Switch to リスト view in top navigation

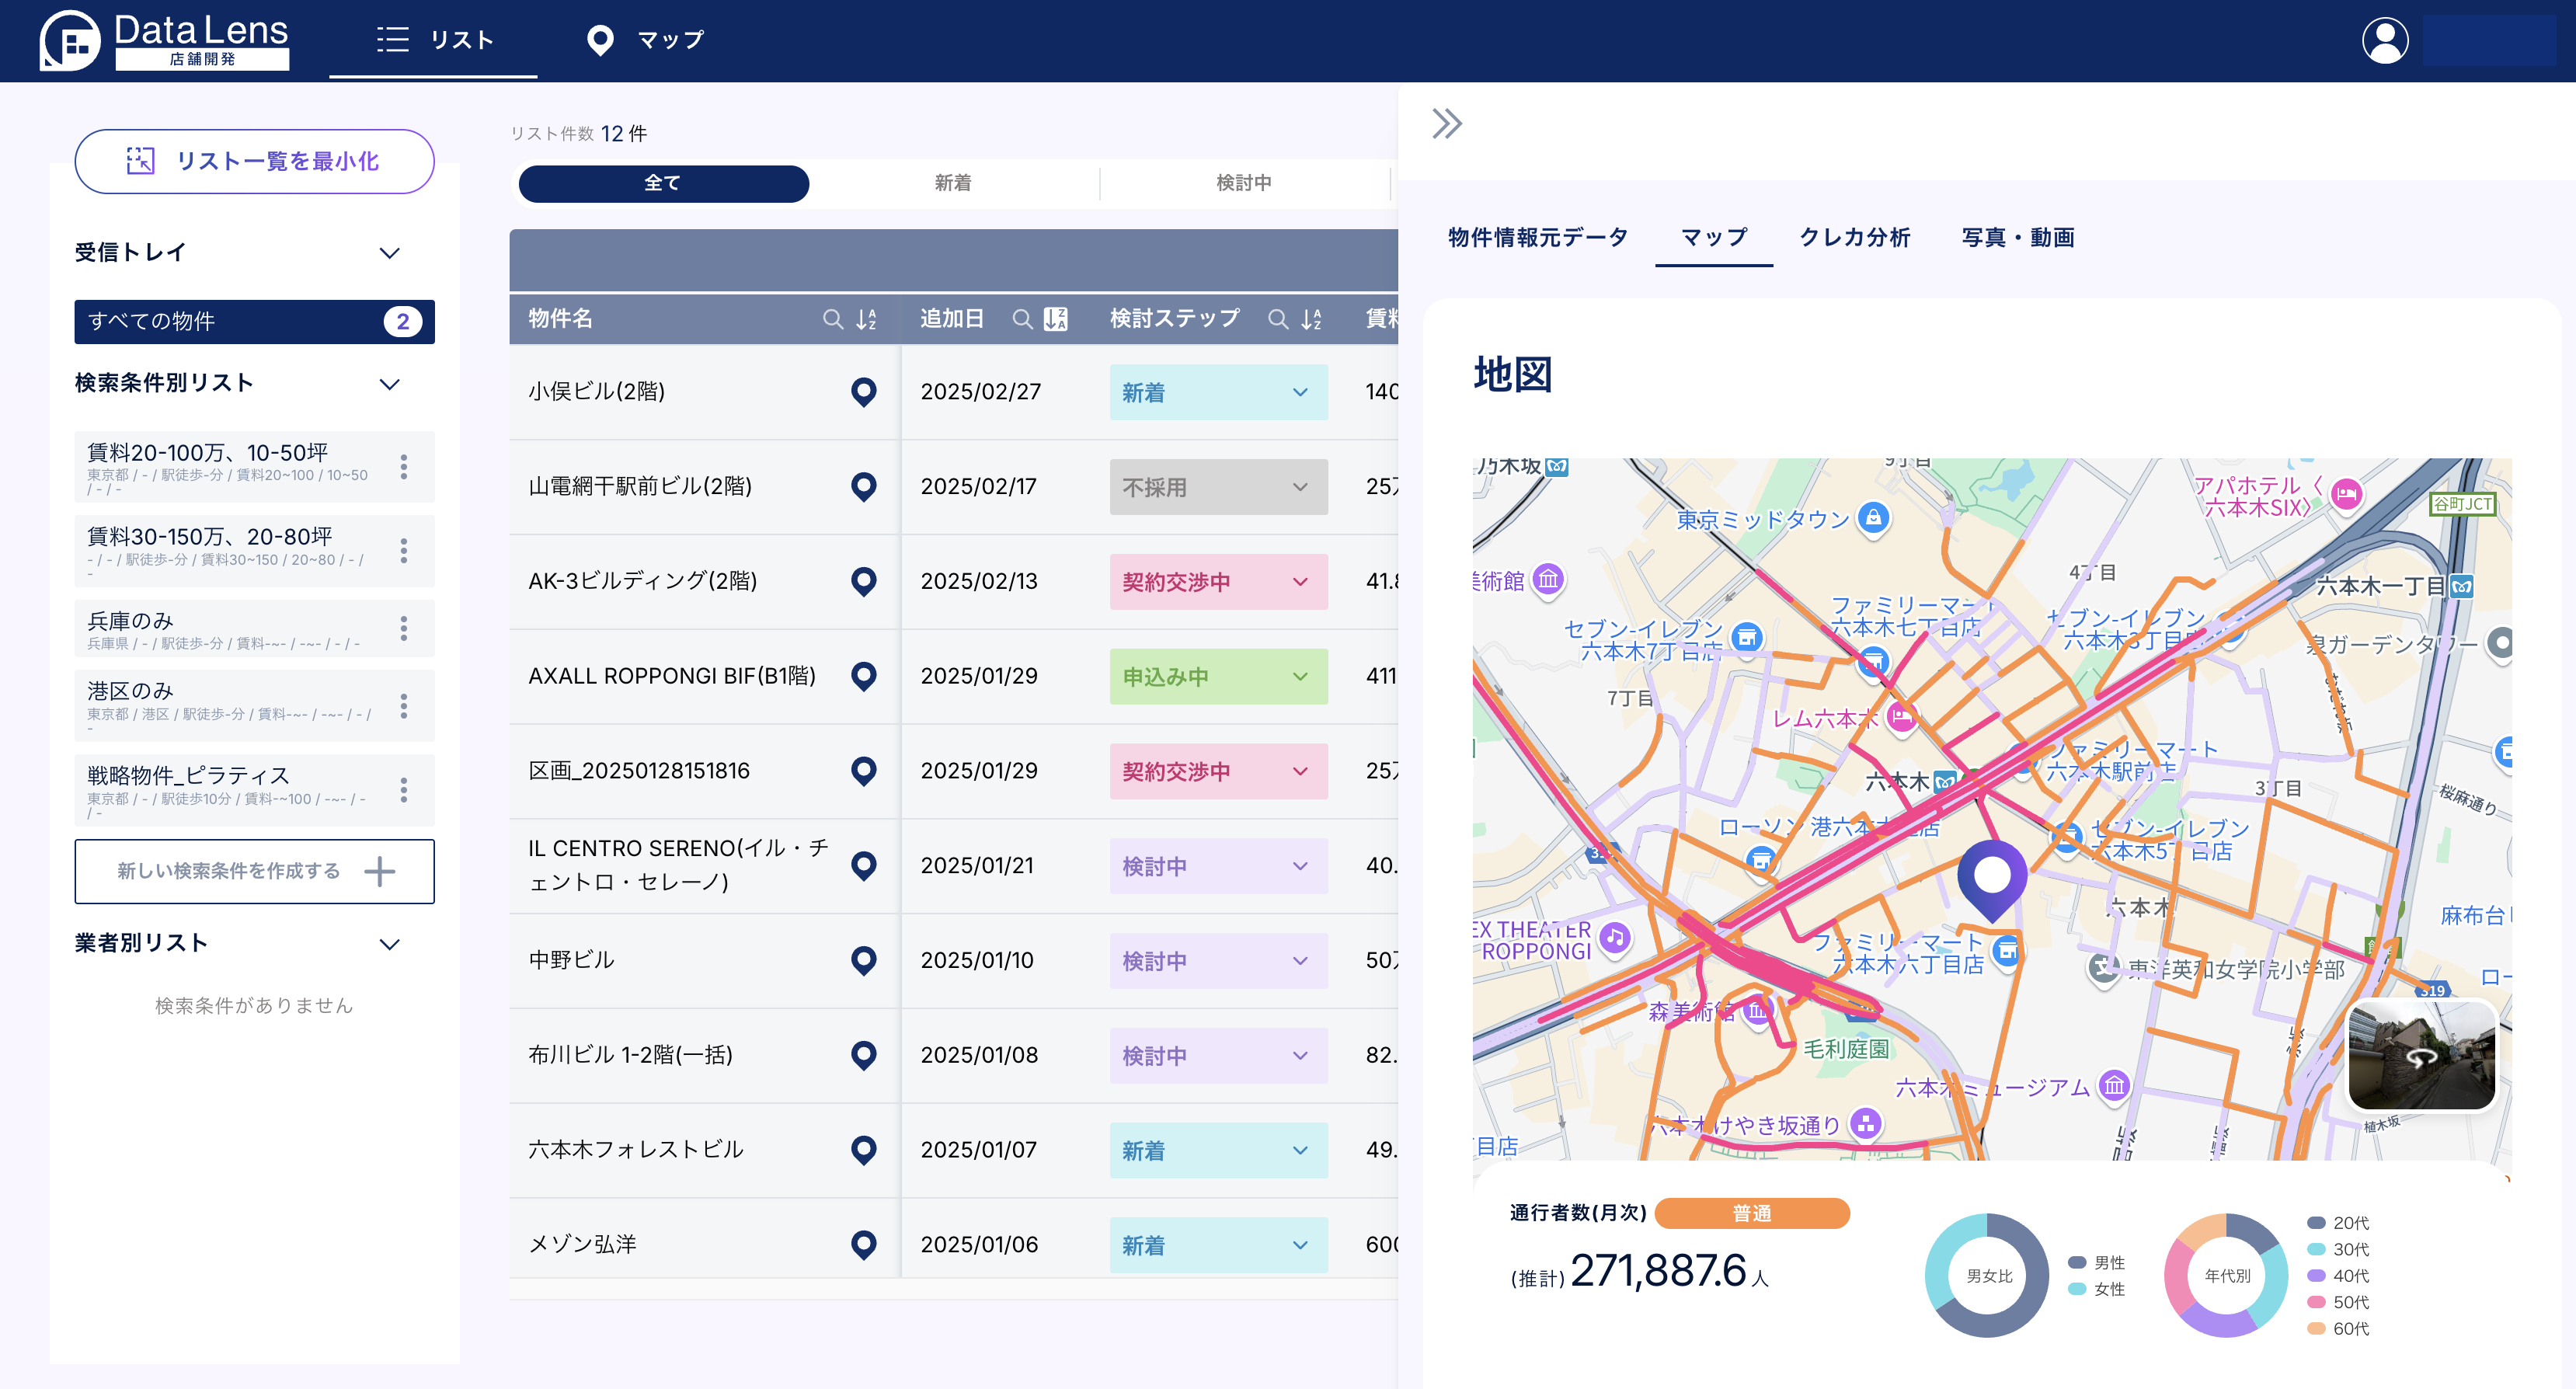(434, 40)
